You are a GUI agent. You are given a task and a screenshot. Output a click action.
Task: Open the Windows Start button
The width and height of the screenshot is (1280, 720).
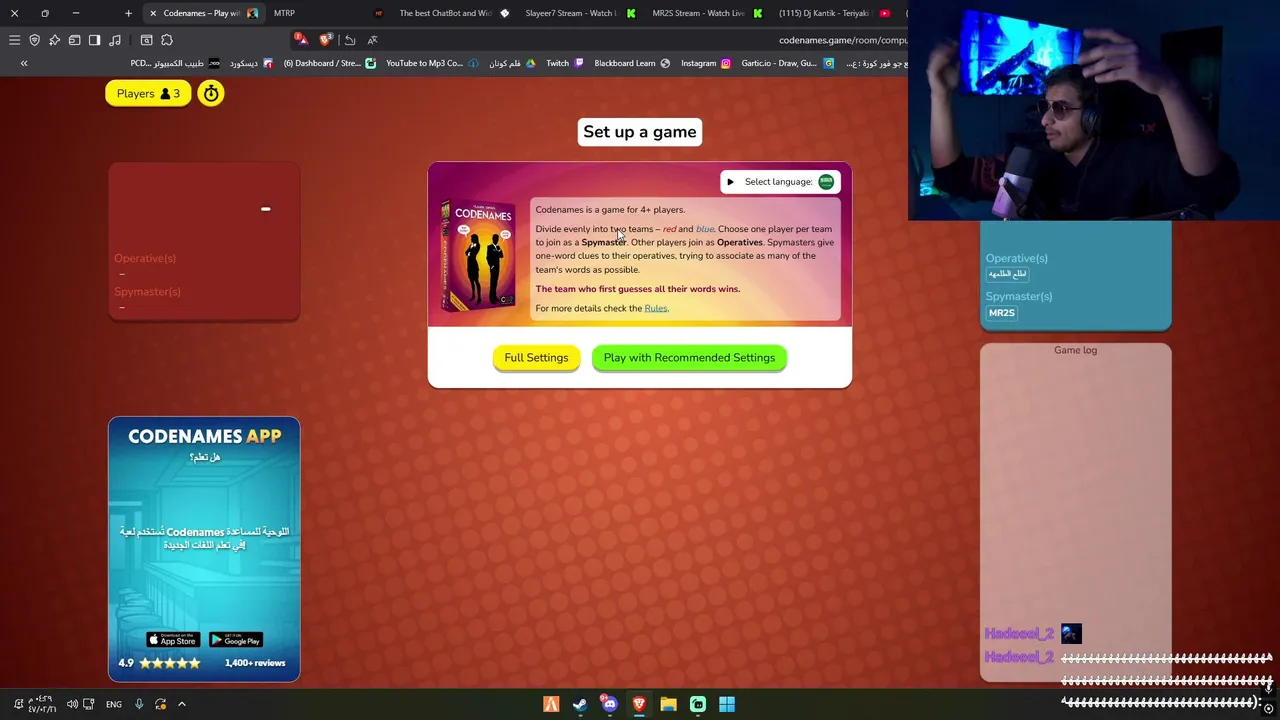[x=727, y=704]
